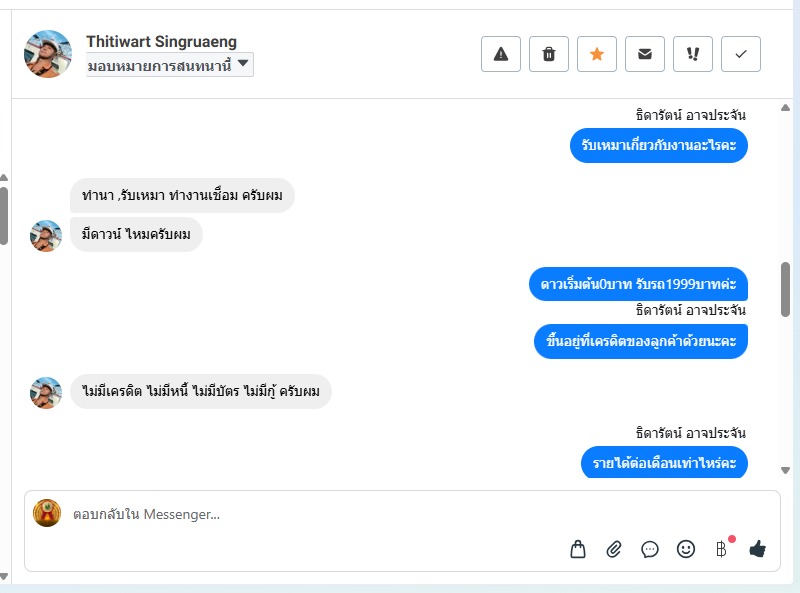800x593 pixels.
Task: Toggle the checkmark done button
Action: pos(741,54)
